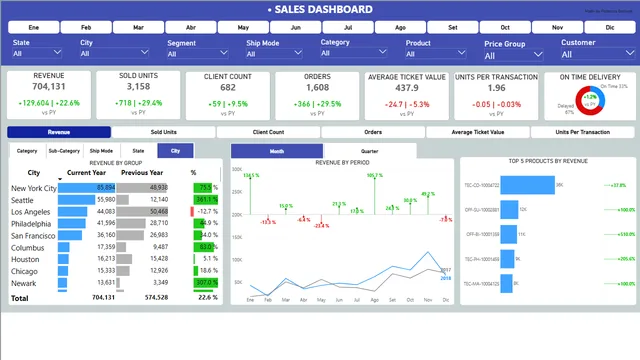Click the product bar labeled 12K
Image resolution: width=640 pixels, height=360 pixels.
(x=509, y=209)
